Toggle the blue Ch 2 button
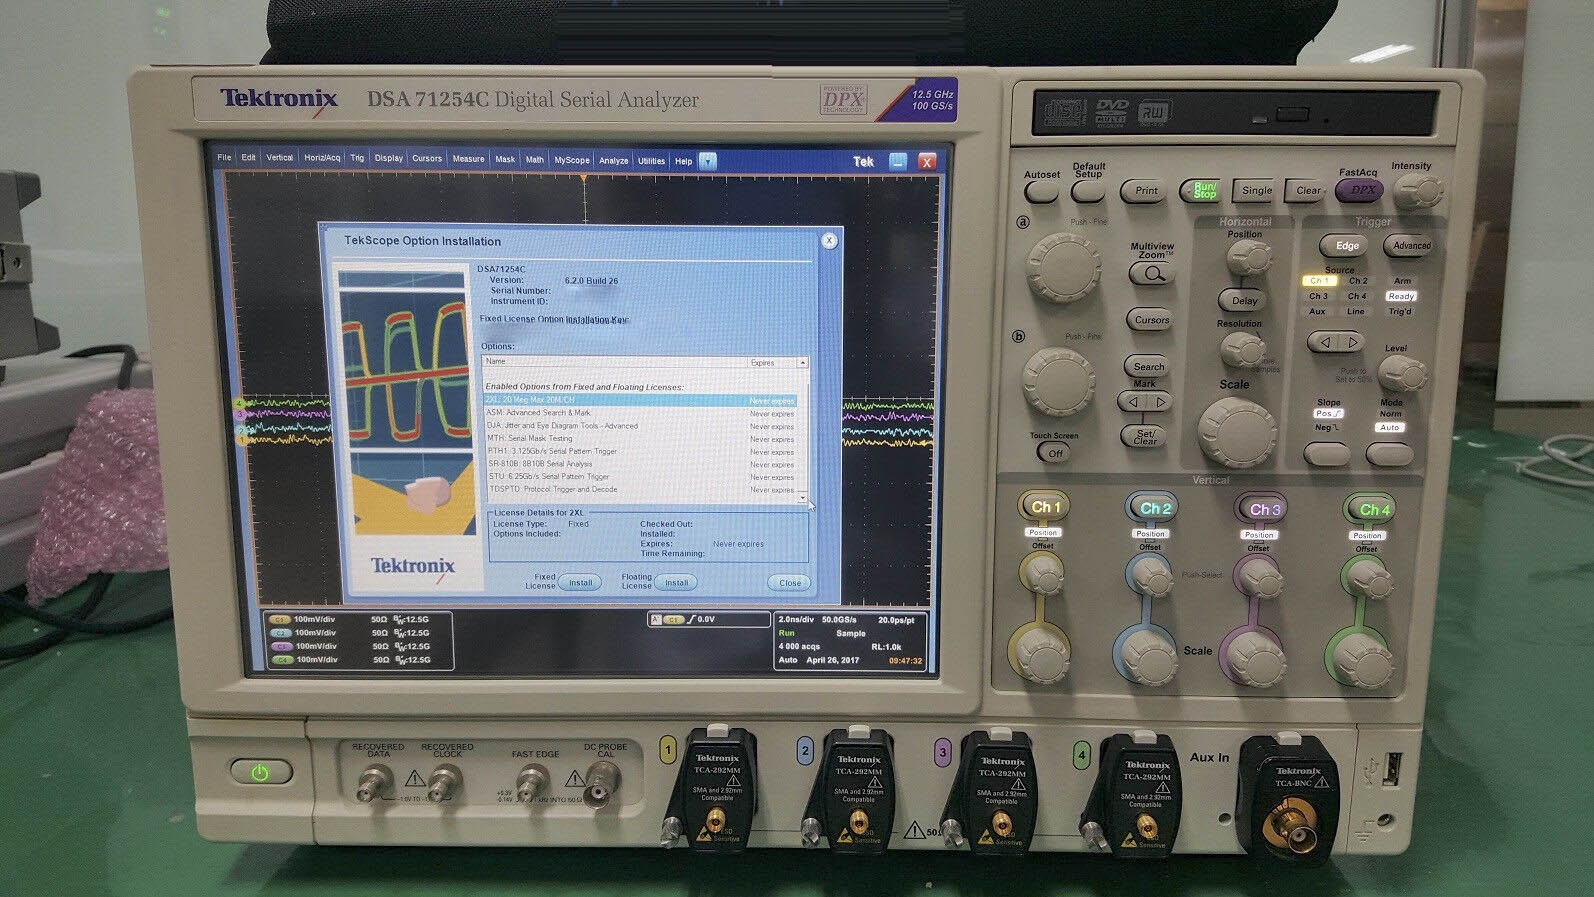Image resolution: width=1594 pixels, height=897 pixels. pyautogui.click(x=1154, y=508)
